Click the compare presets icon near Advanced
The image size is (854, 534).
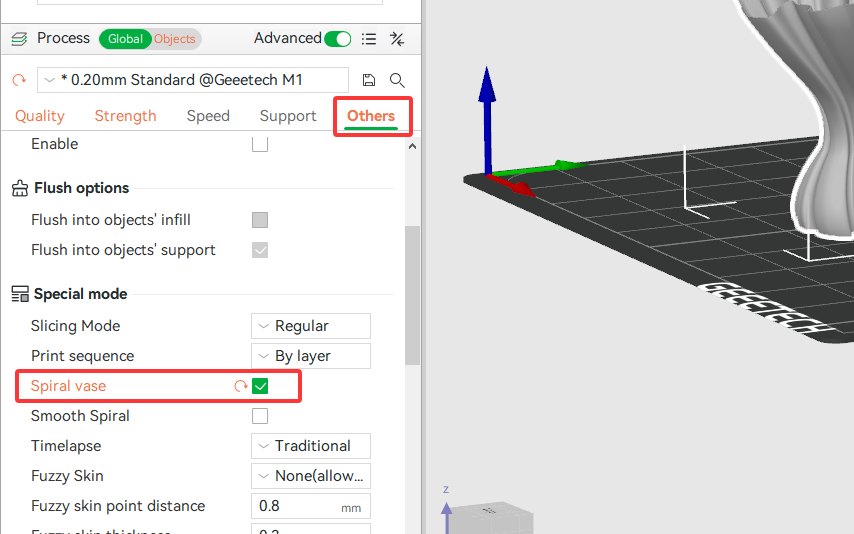click(x=397, y=39)
